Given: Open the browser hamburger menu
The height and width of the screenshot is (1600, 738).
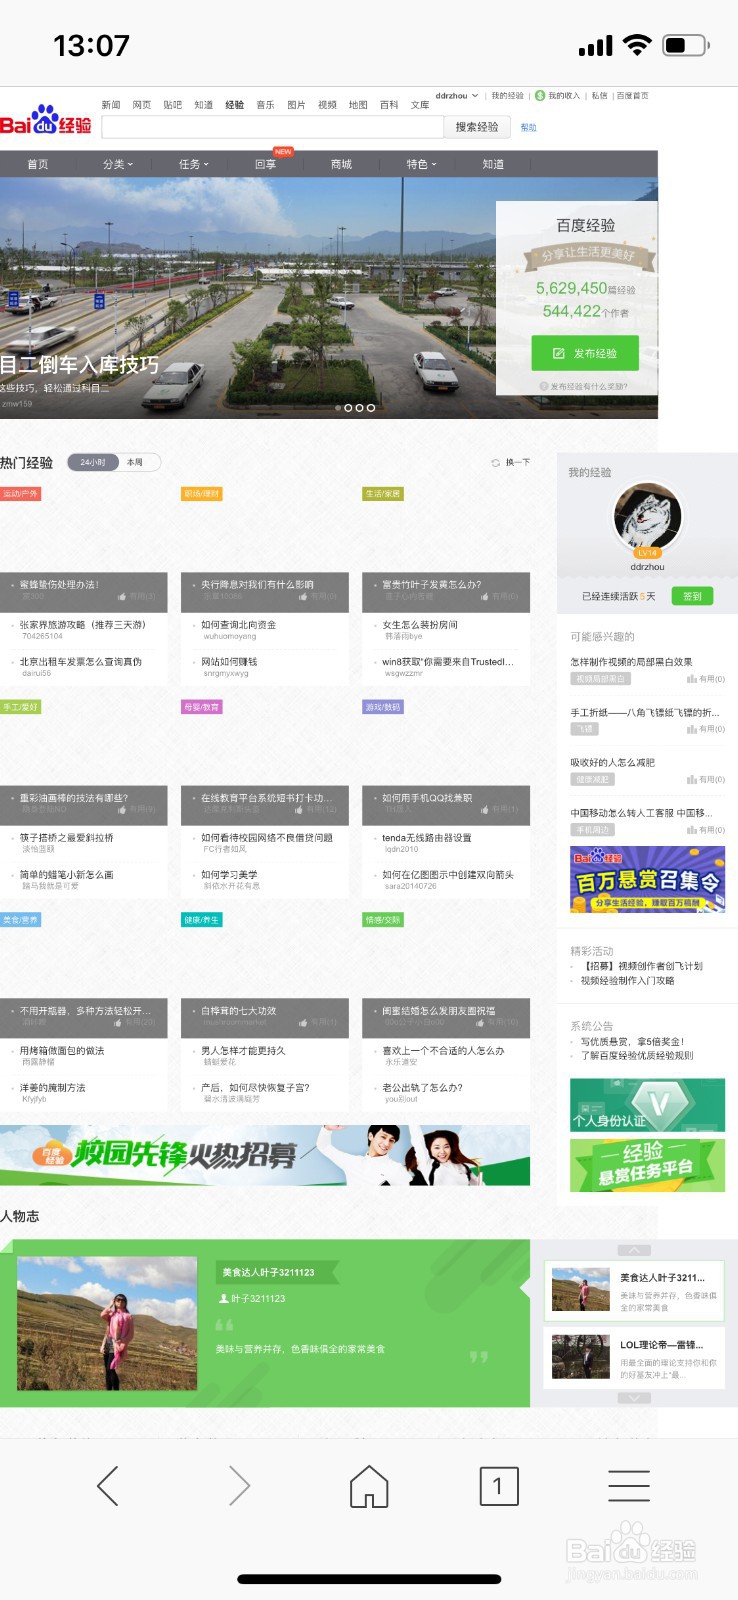Looking at the screenshot, I should (629, 1486).
